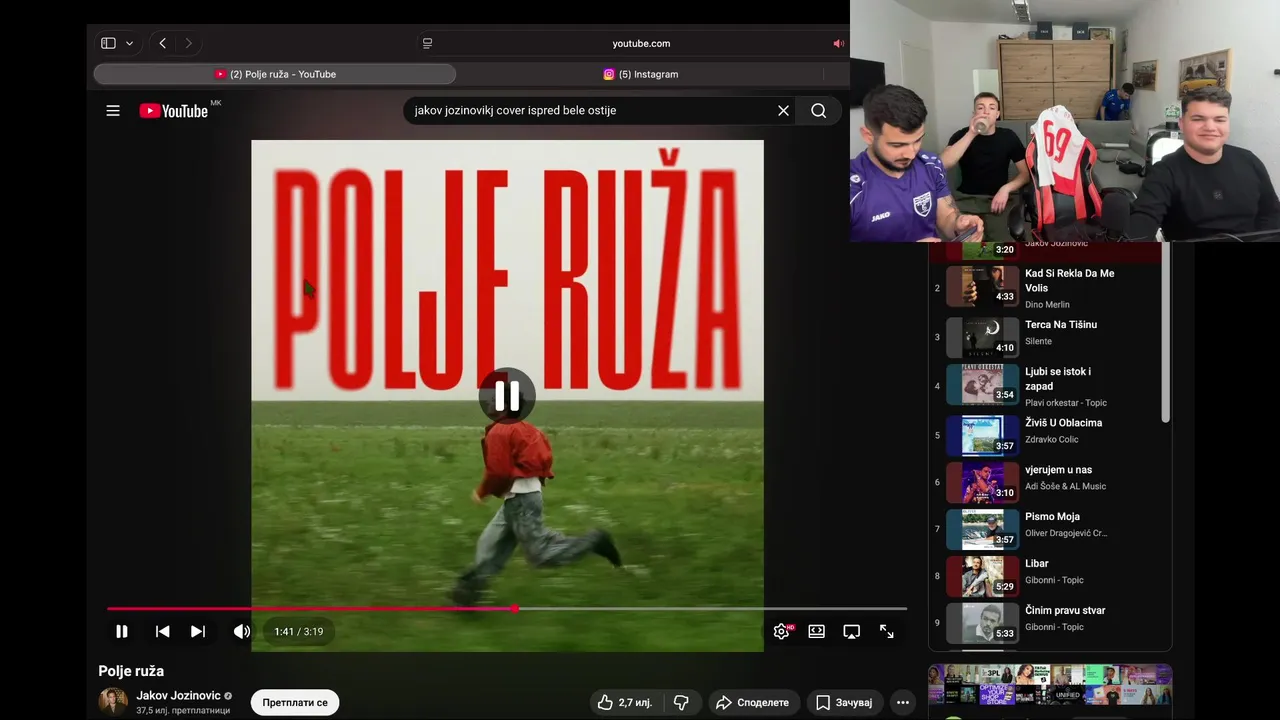Play Libar by Gibonni

1046,576
